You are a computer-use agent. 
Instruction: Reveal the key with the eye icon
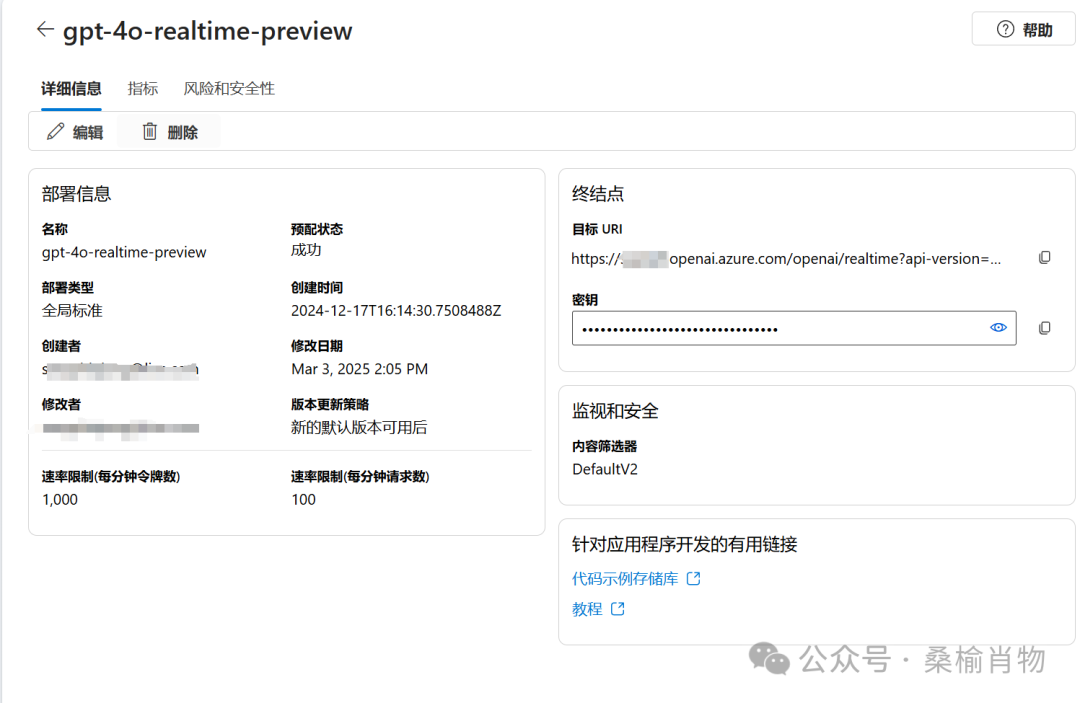(x=998, y=328)
